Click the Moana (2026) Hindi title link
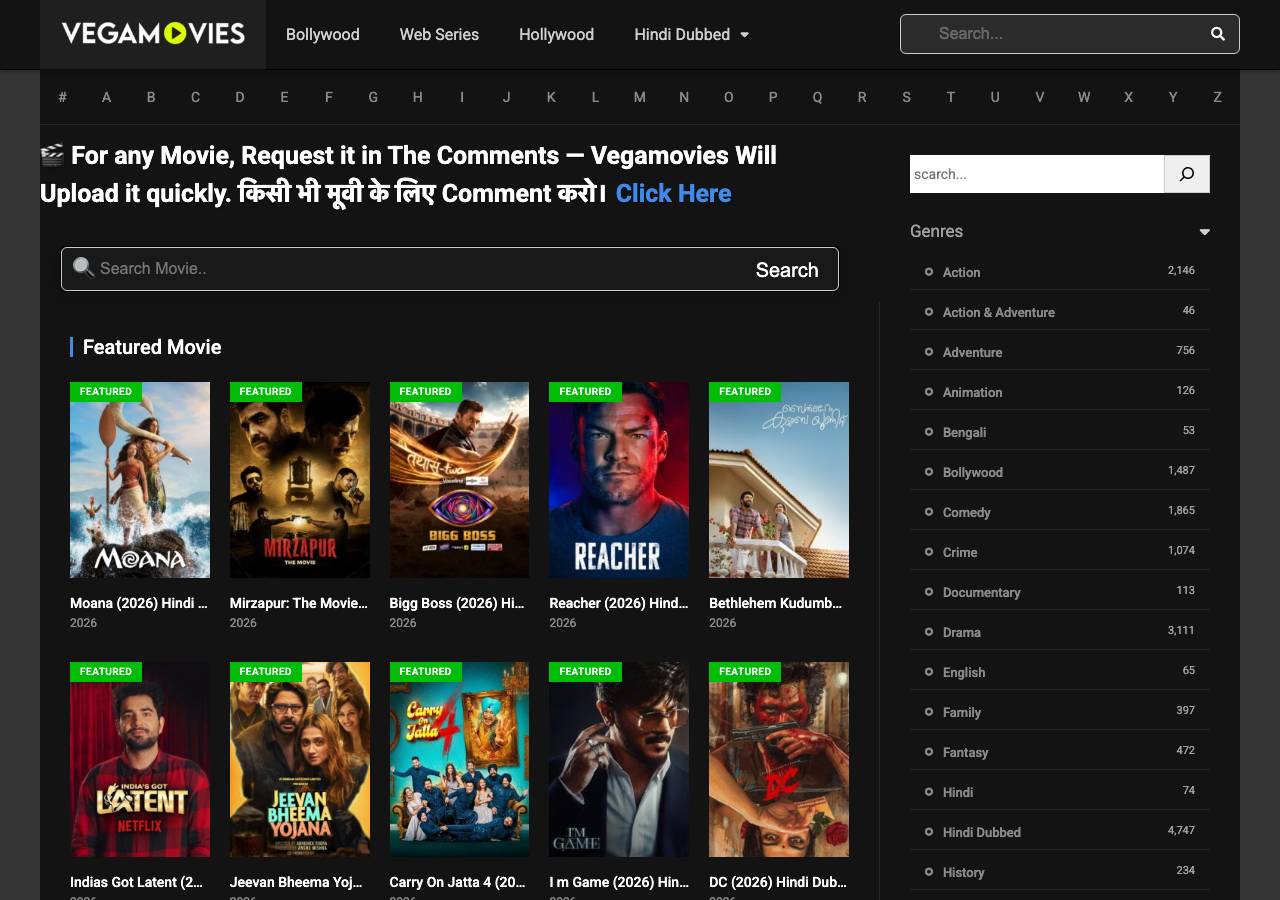Viewport: 1280px width, 900px height. coord(139,603)
